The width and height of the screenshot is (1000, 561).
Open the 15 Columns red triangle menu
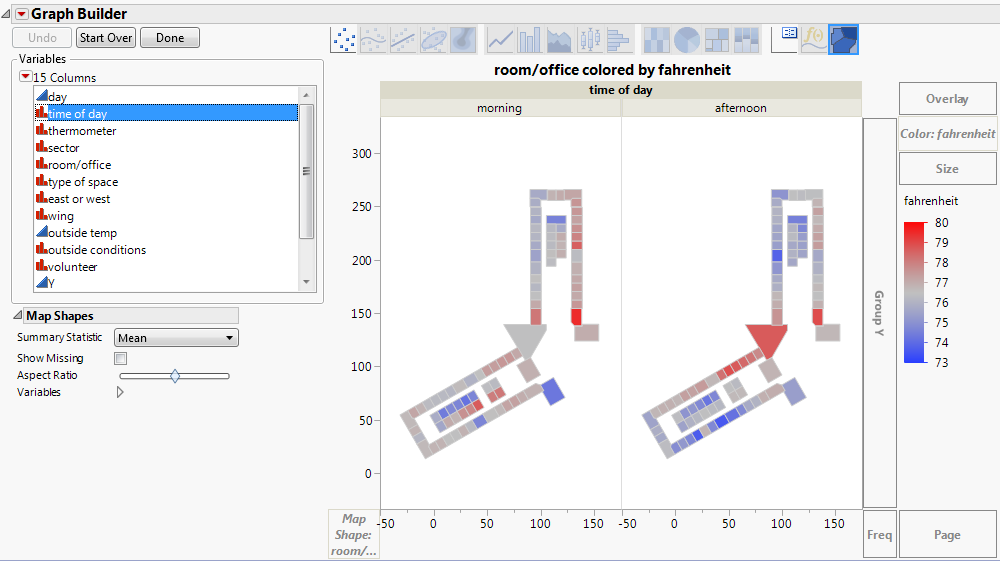(x=25, y=77)
